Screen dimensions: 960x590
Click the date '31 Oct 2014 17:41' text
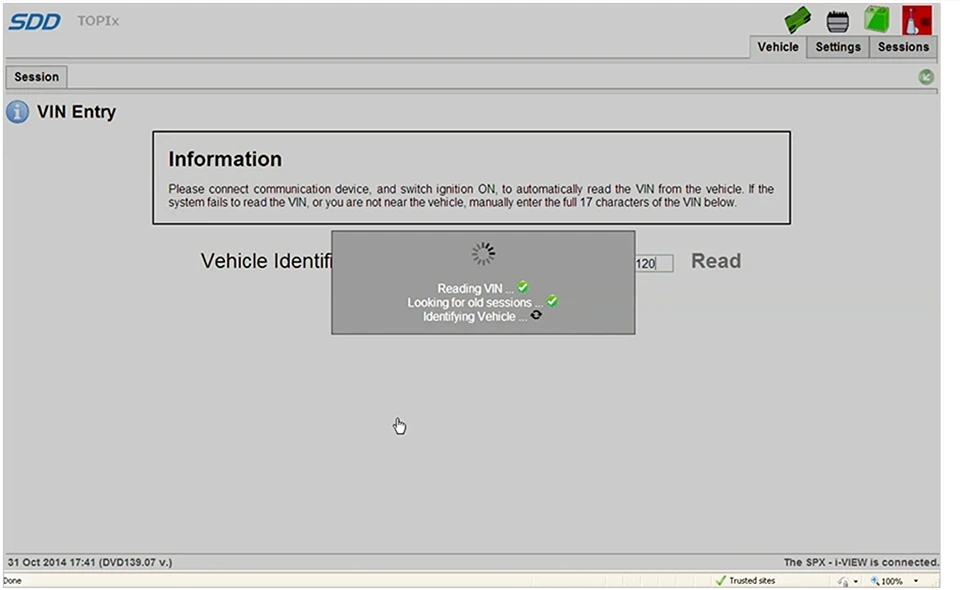[x=51, y=562]
